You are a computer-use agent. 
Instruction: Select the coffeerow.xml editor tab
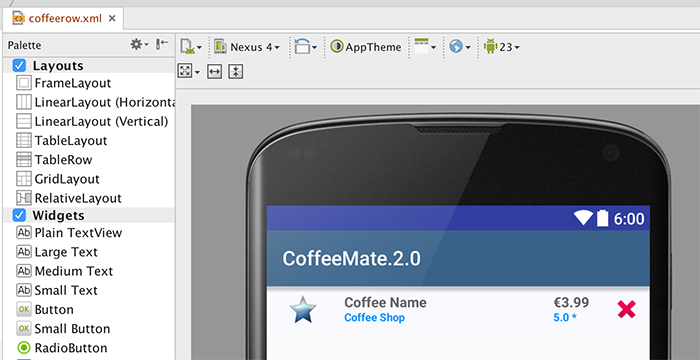pyautogui.click(x=58, y=19)
